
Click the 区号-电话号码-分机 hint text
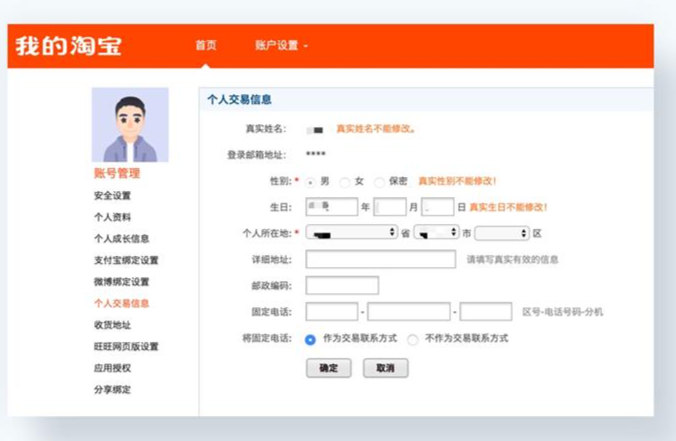coord(563,312)
